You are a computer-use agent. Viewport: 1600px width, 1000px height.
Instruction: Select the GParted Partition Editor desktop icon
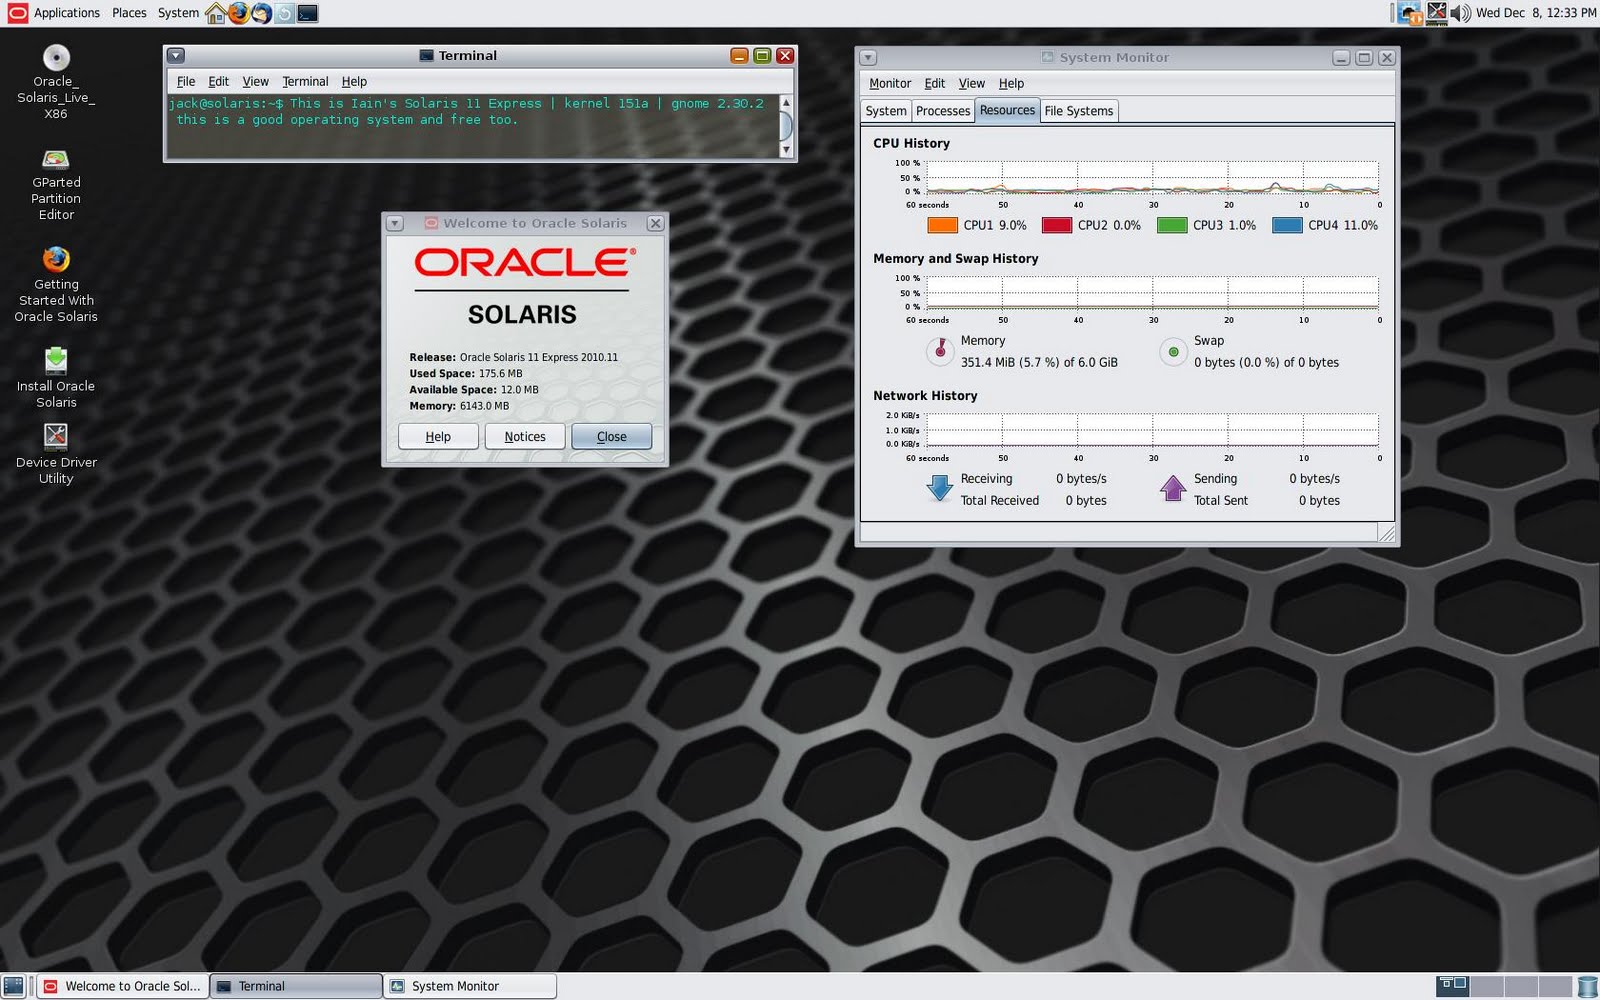[x=56, y=185]
